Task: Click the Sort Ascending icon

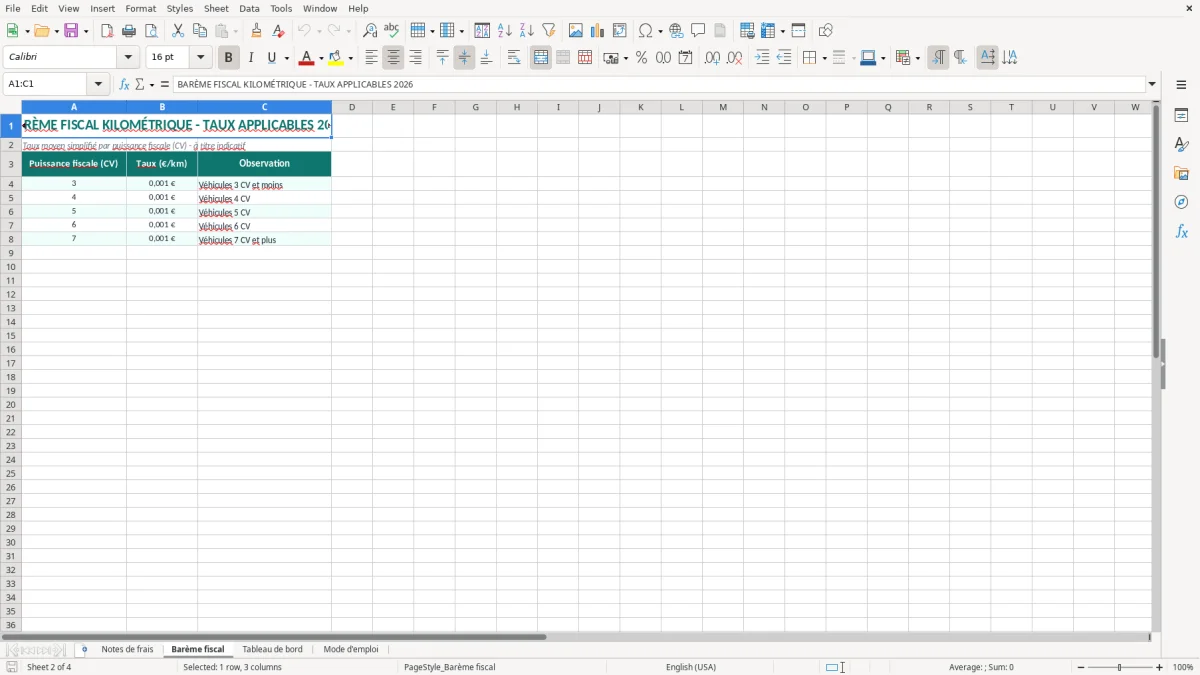Action: tap(505, 31)
